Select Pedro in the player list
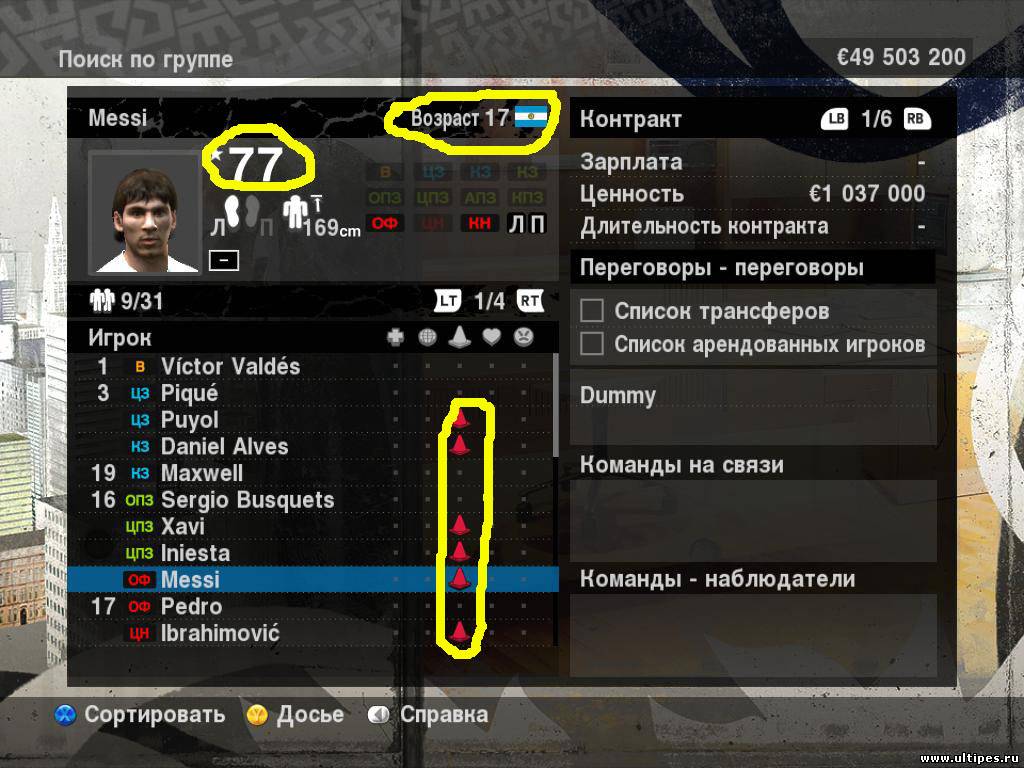 (x=313, y=606)
